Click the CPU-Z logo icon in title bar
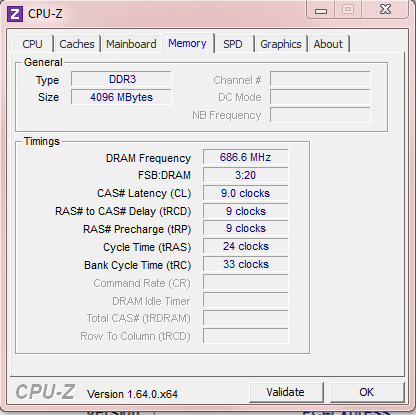The height and width of the screenshot is (415, 416). (x=15, y=14)
